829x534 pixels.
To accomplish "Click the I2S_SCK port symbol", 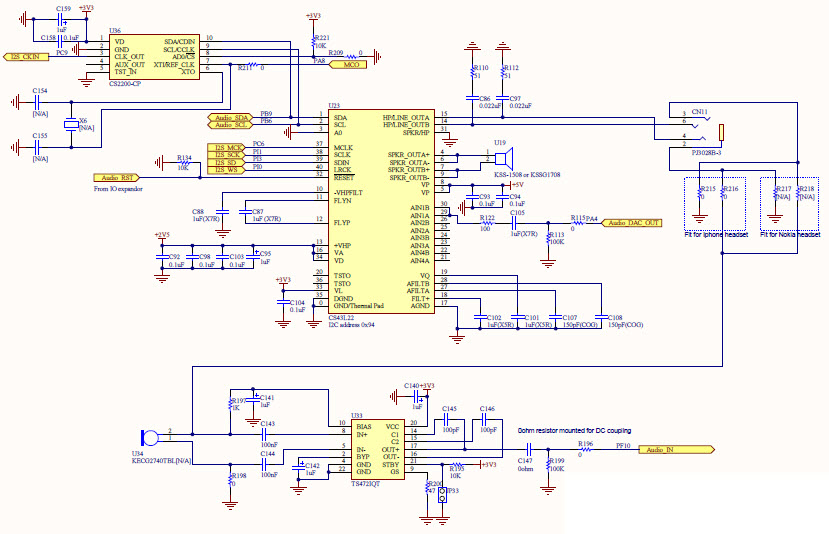I will [226, 155].
